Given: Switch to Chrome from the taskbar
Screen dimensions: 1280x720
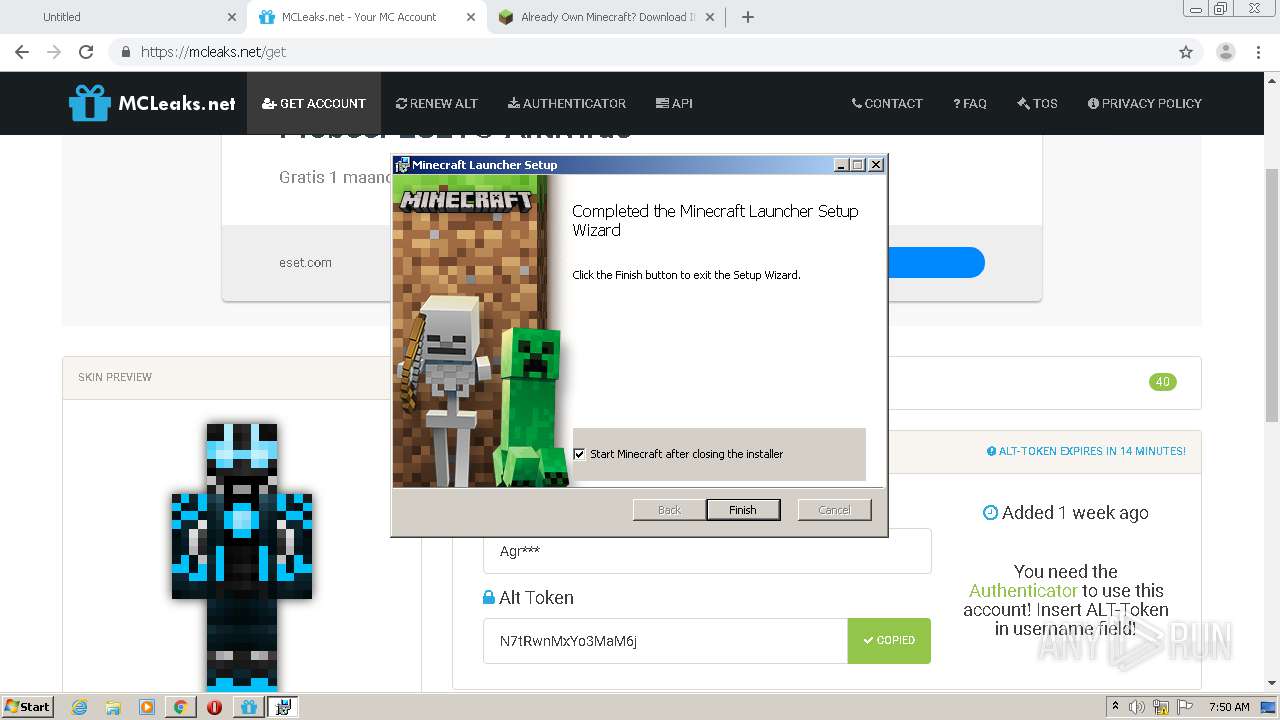Looking at the screenshot, I should click(180, 707).
